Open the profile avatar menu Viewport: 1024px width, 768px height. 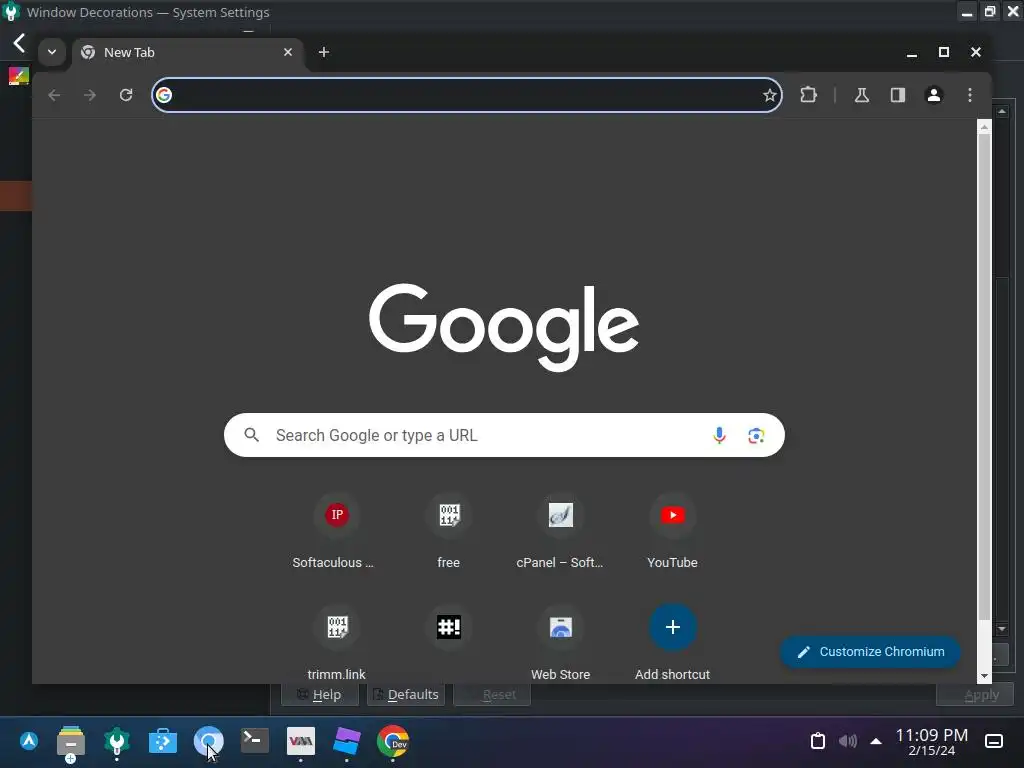click(934, 95)
